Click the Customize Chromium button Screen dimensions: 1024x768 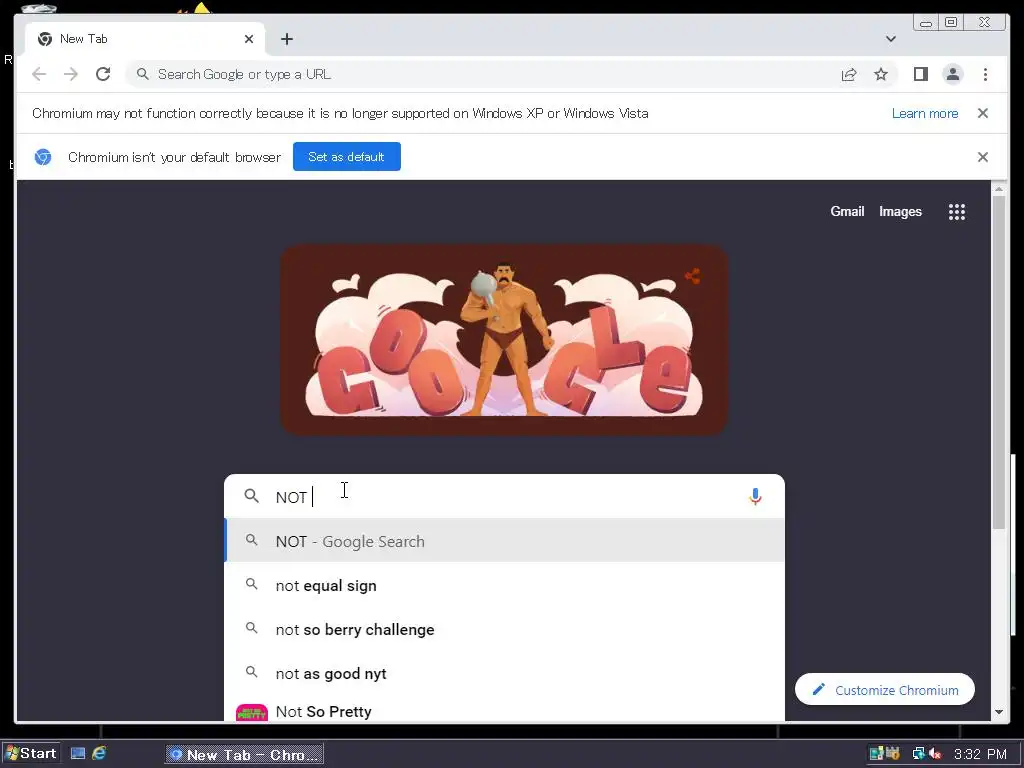click(x=885, y=690)
